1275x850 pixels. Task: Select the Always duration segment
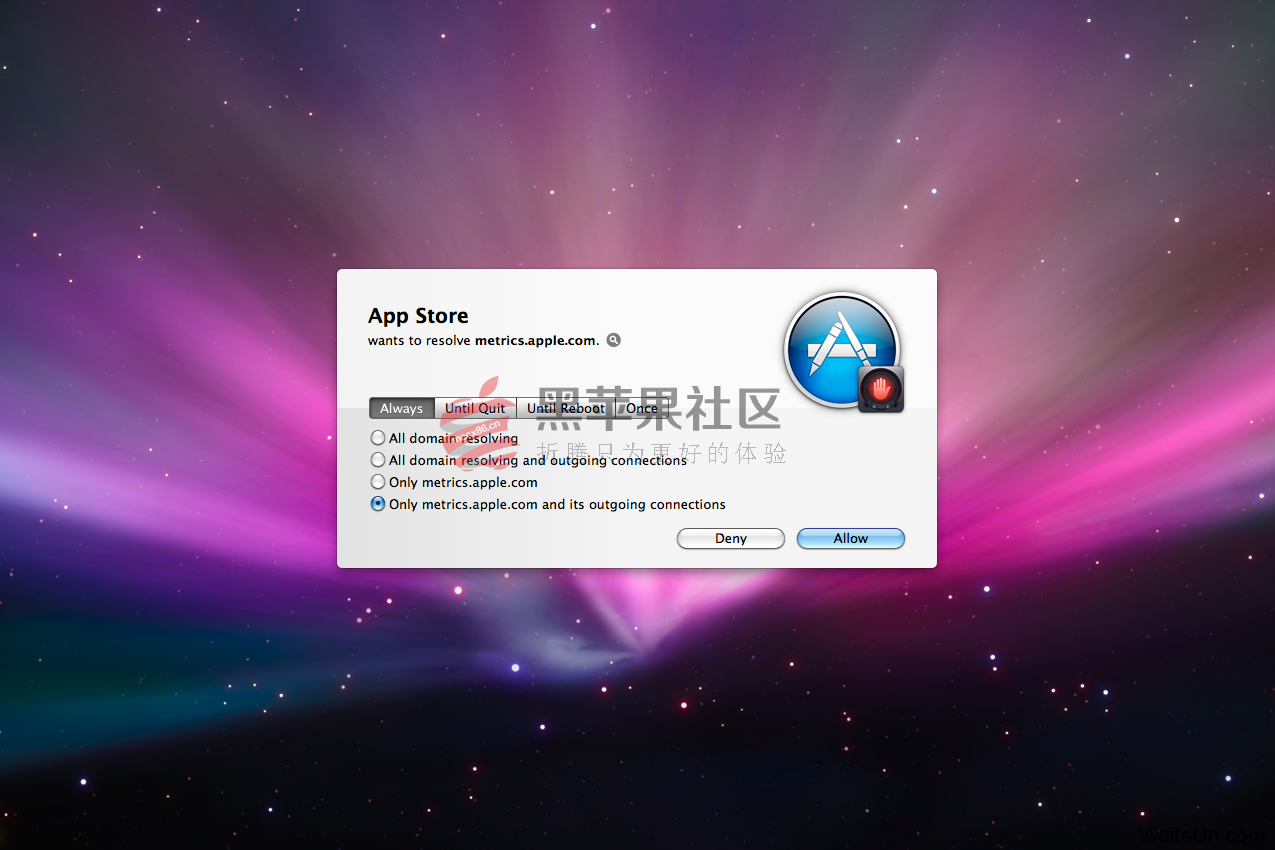click(402, 408)
